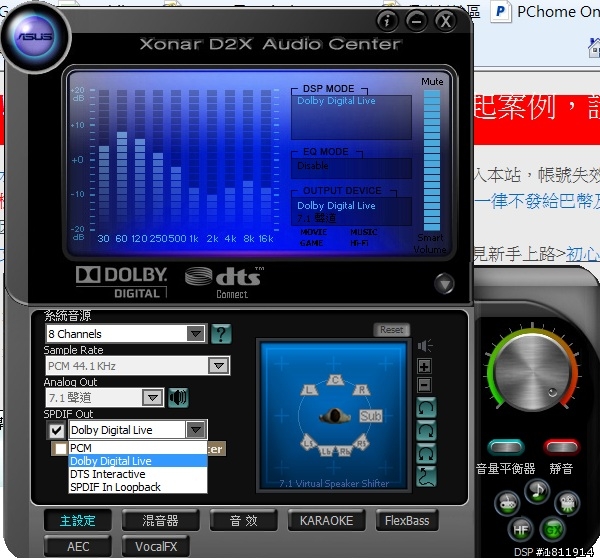Click the middle rotate arrow icon by shifter
This screenshot has height=560, width=600.
coord(426,431)
